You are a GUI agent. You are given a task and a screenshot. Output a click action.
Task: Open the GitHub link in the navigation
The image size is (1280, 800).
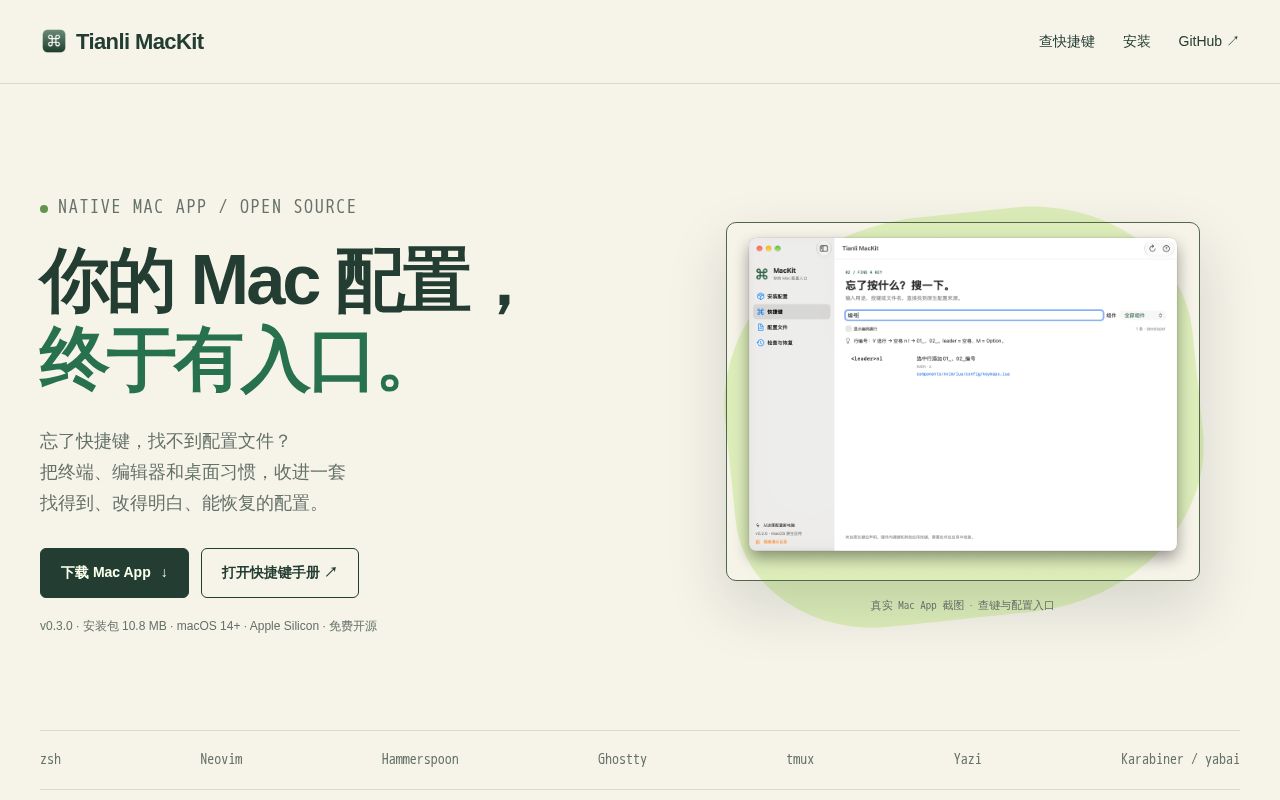click(1209, 41)
